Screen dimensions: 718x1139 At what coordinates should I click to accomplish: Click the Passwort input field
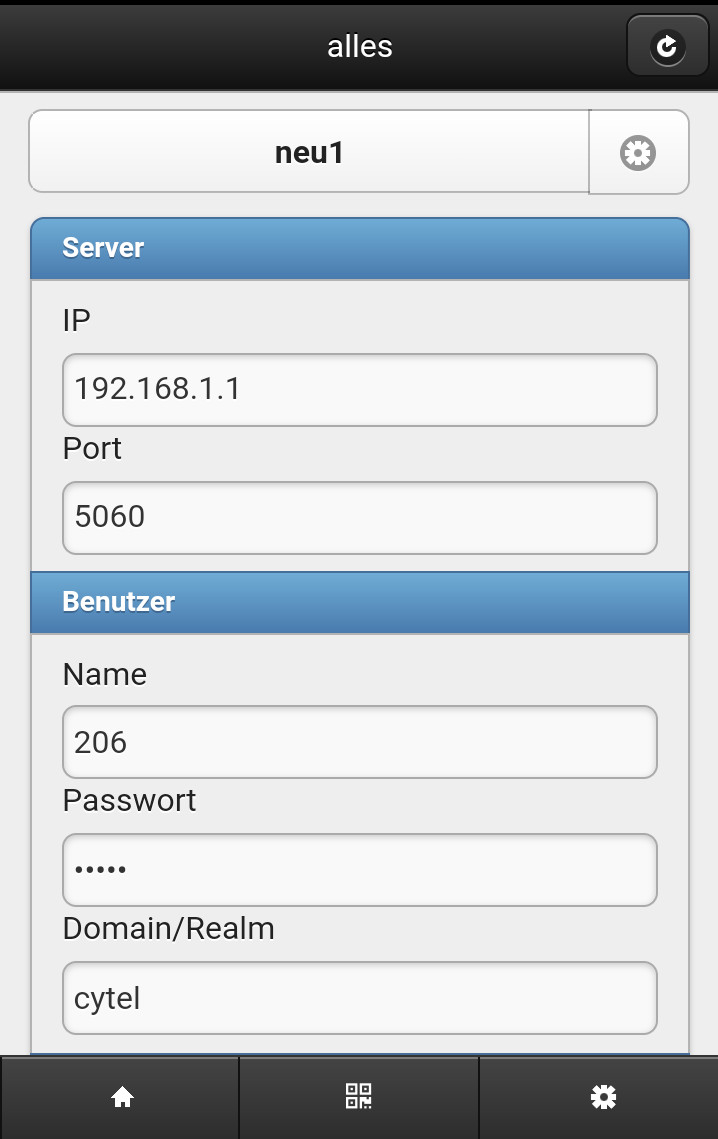(x=360, y=870)
